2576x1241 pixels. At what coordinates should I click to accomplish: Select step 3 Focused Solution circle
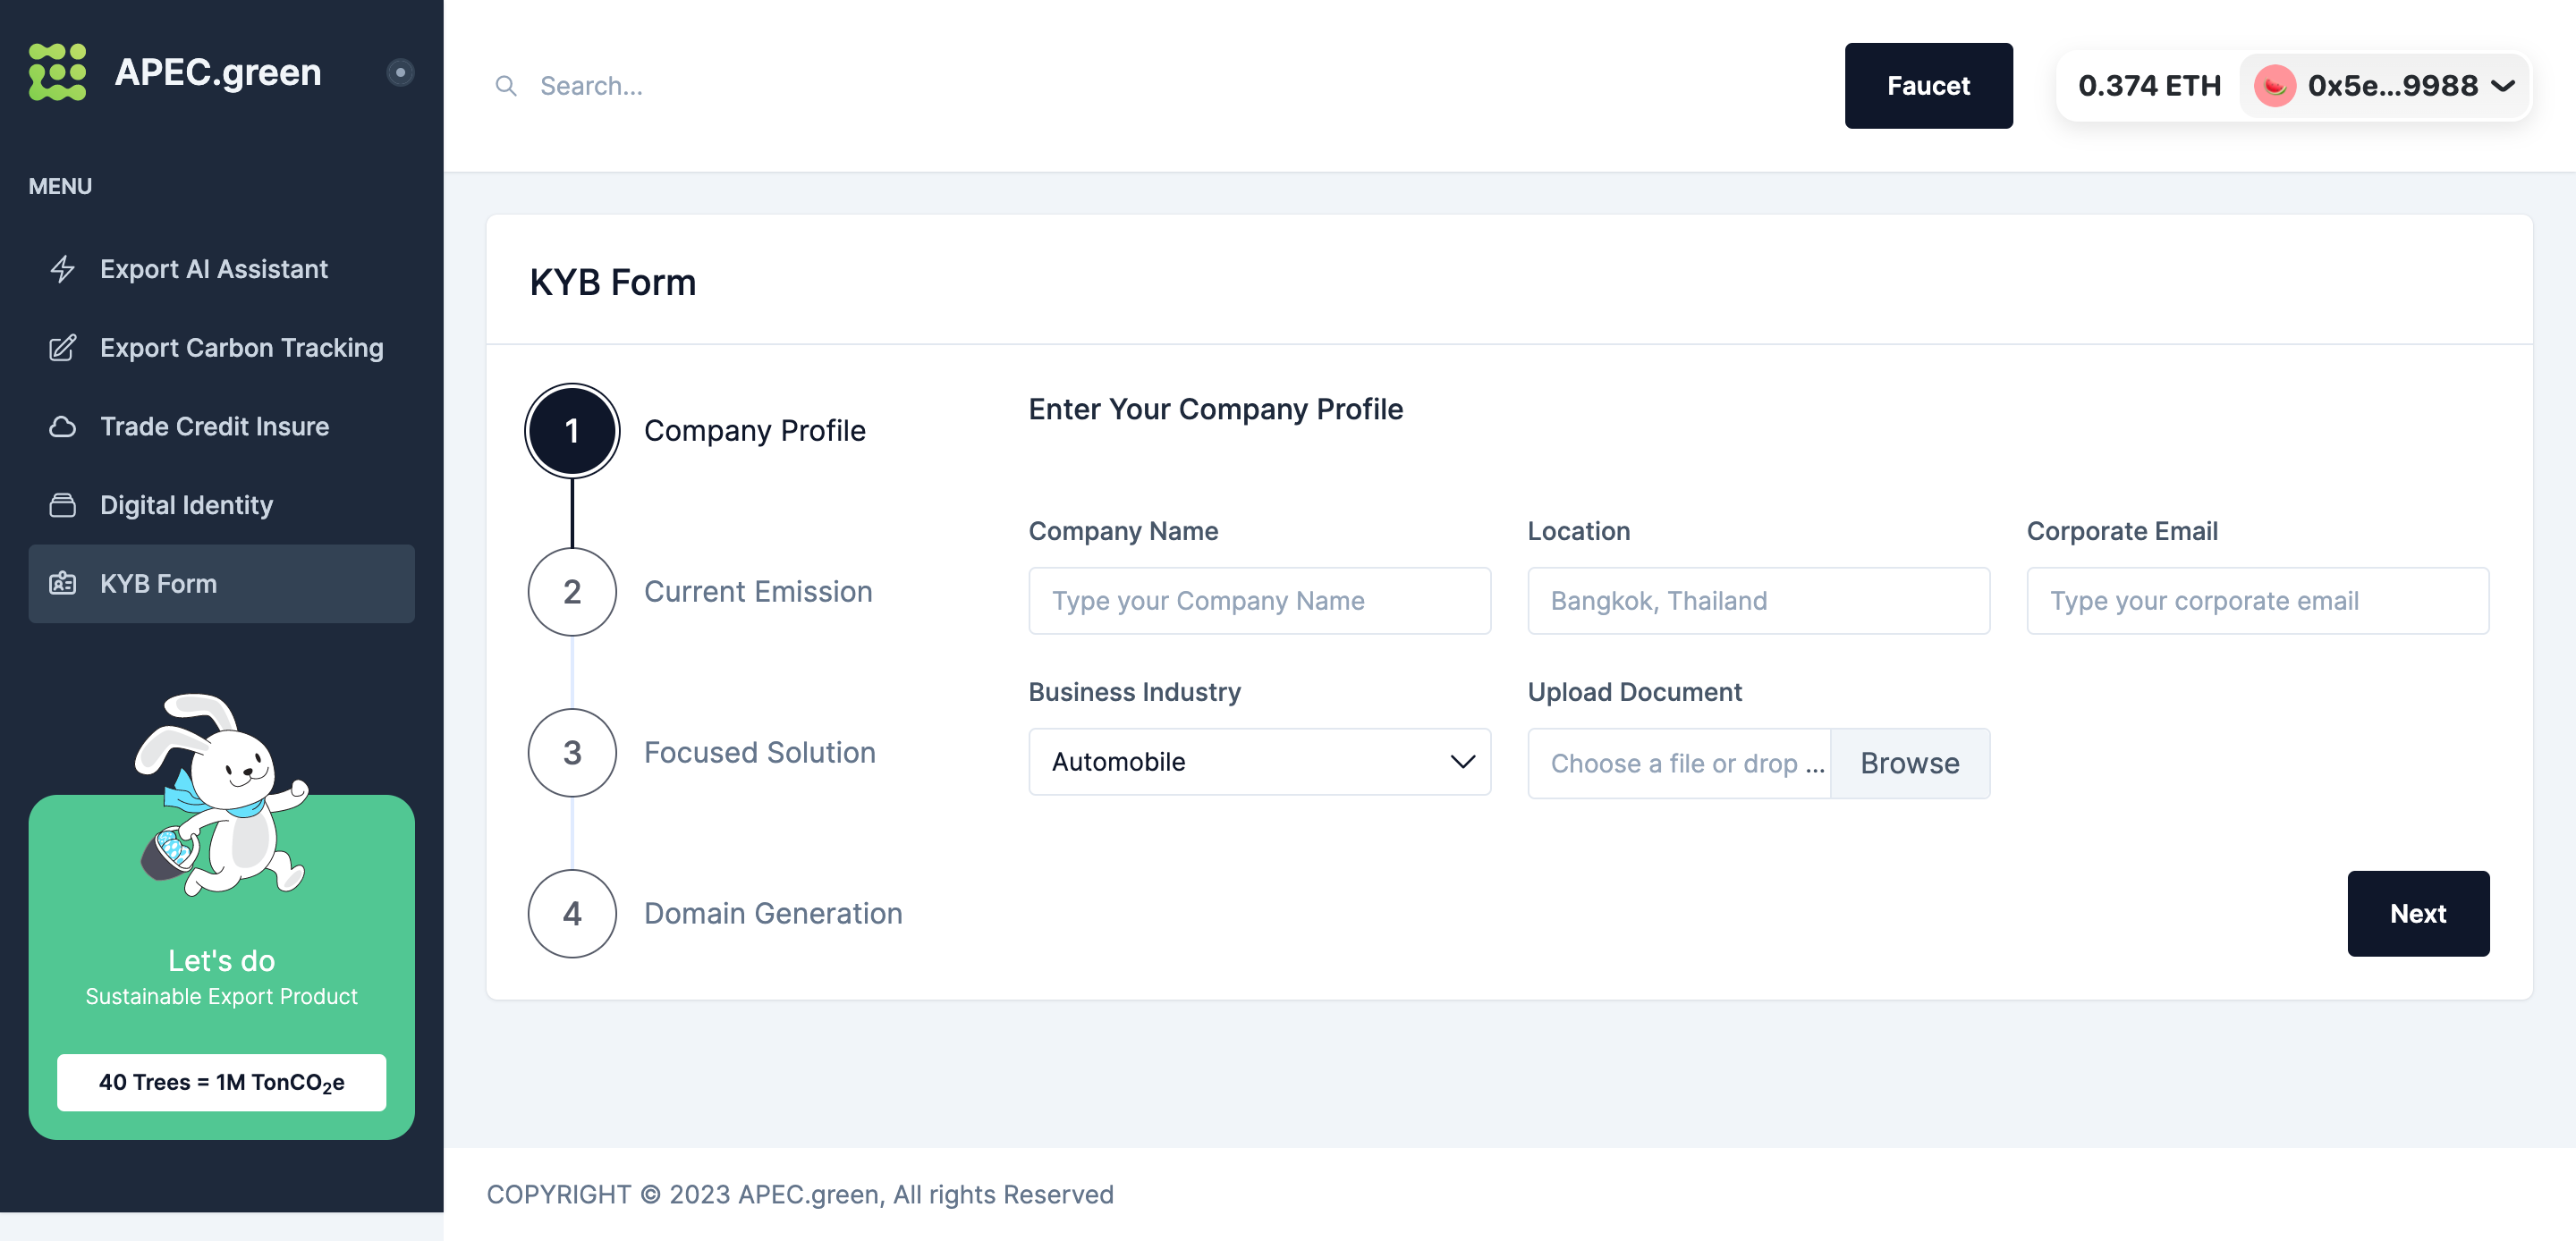coord(572,753)
